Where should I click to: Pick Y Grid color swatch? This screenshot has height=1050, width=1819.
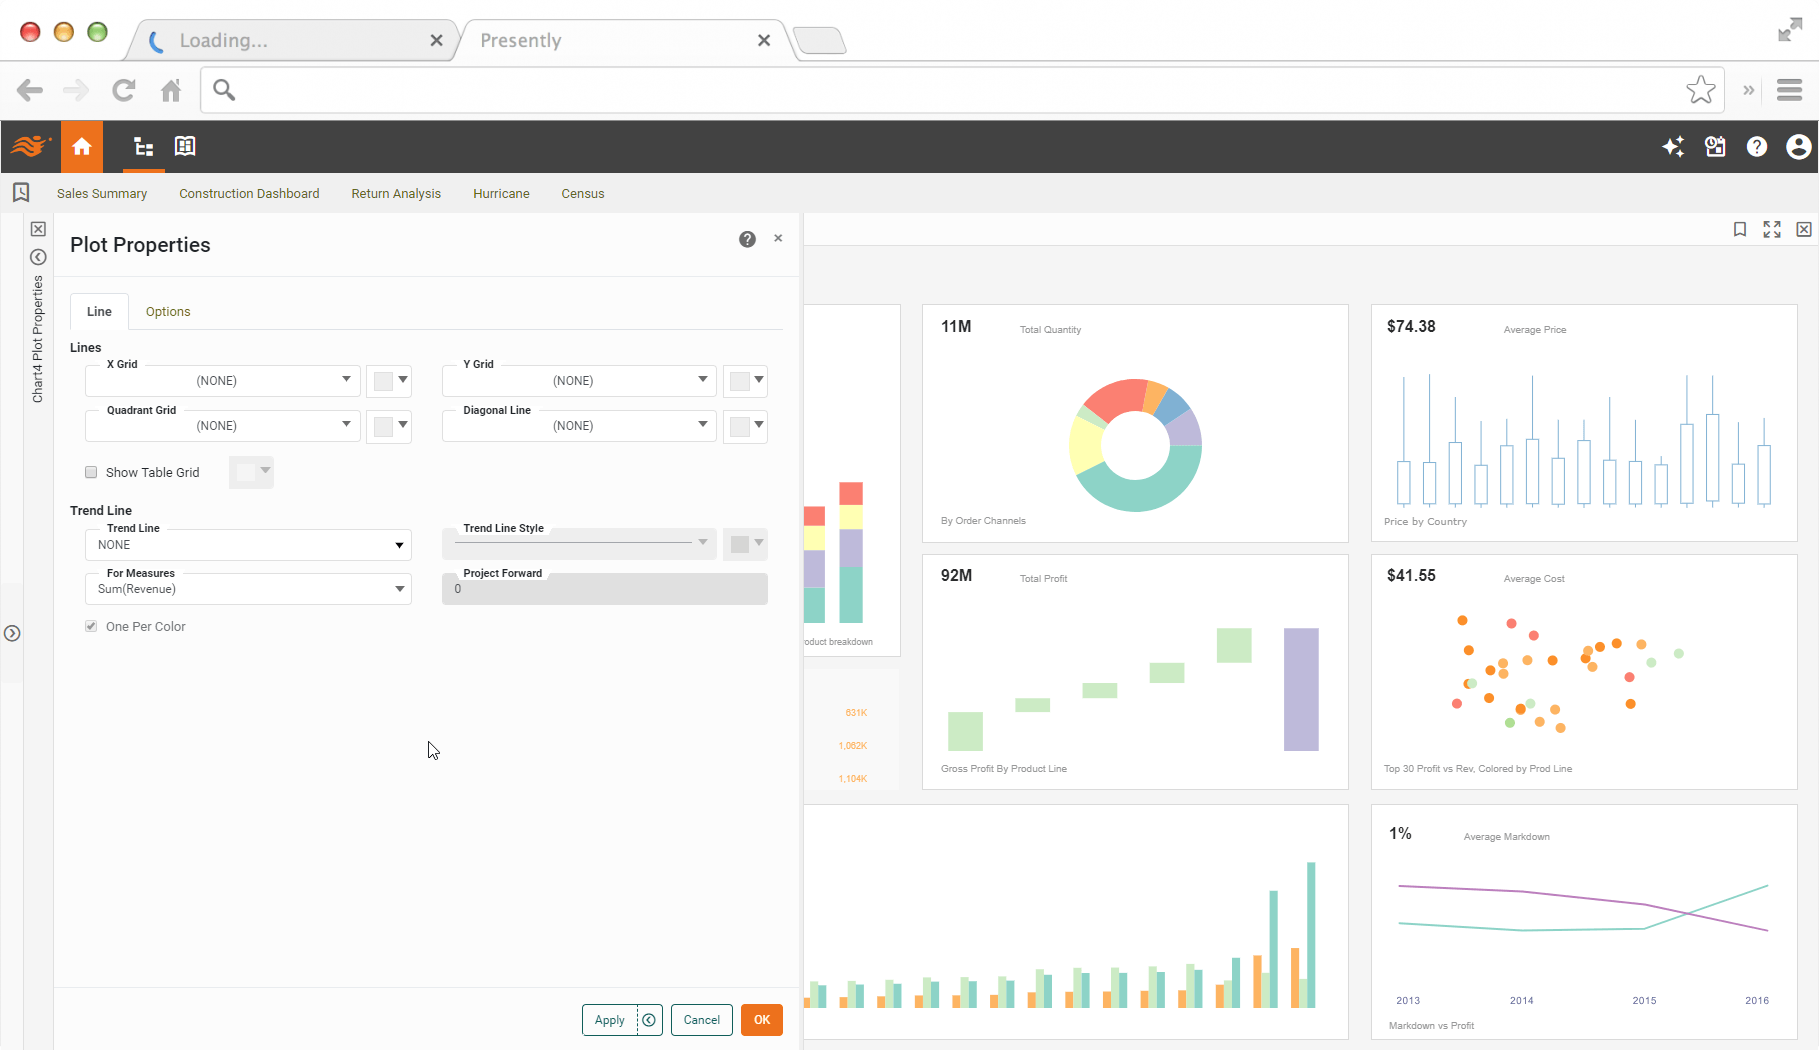coord(745,380)
